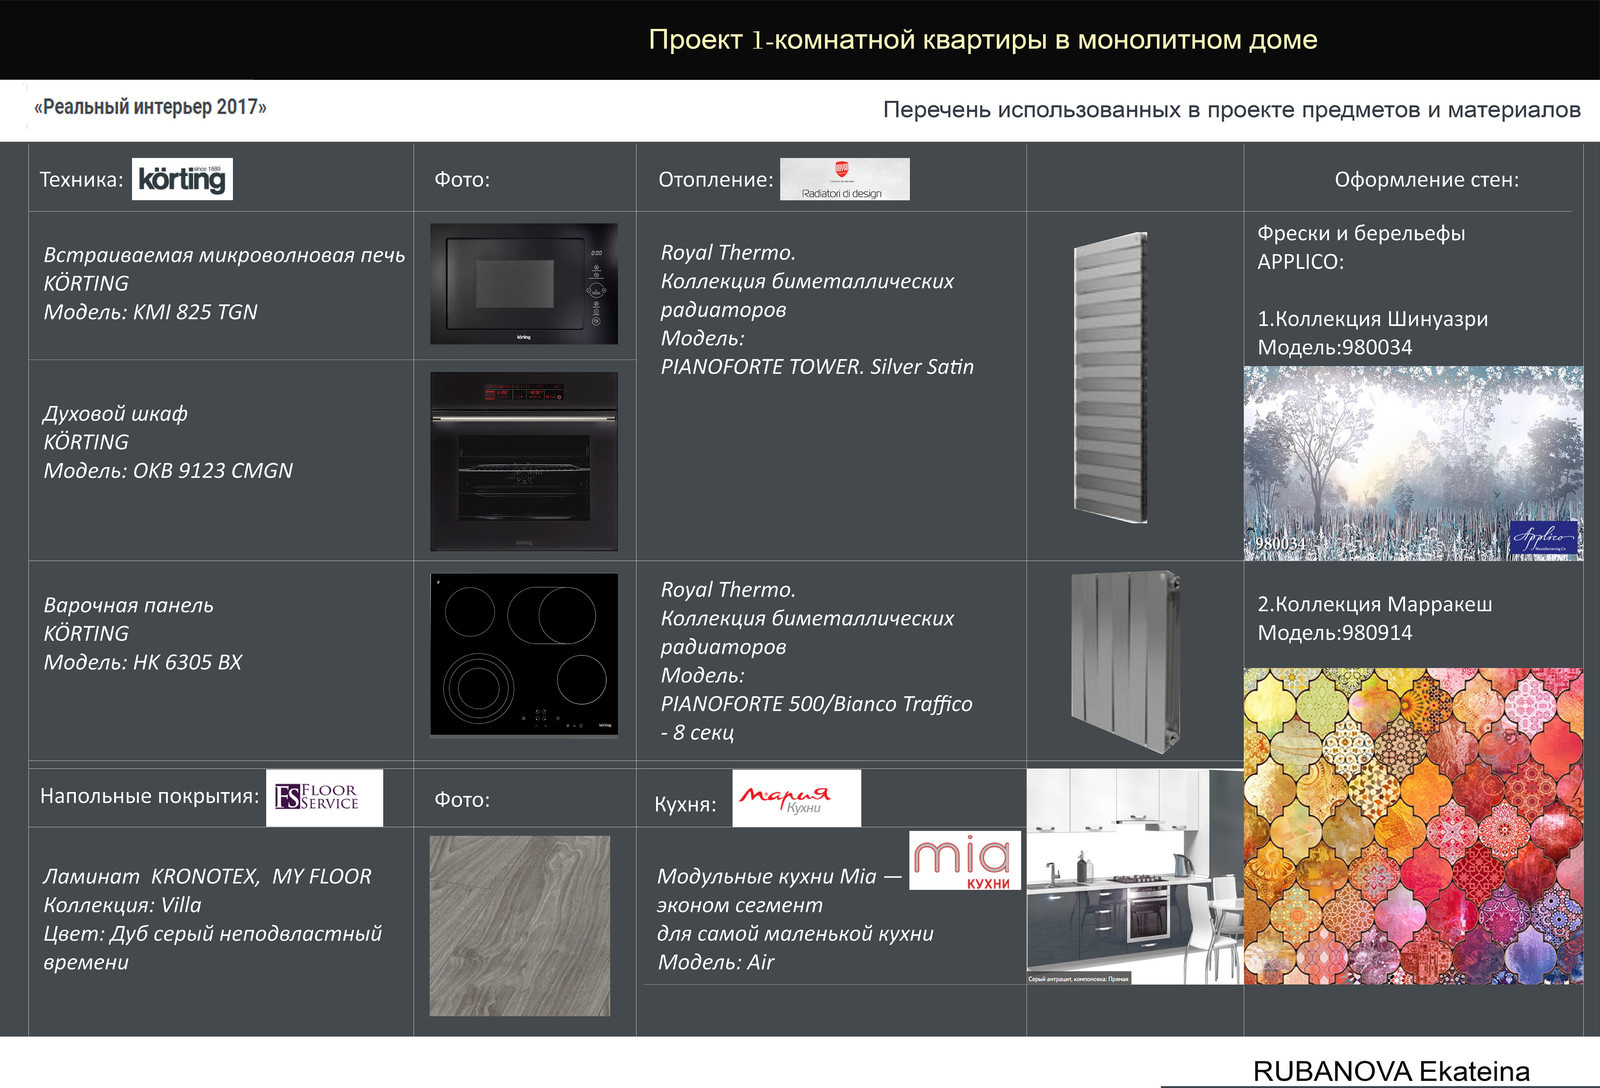This screenshot has height=1088, width=1600.
Task: Click the mia кухни logo
Action: point(966,860)
